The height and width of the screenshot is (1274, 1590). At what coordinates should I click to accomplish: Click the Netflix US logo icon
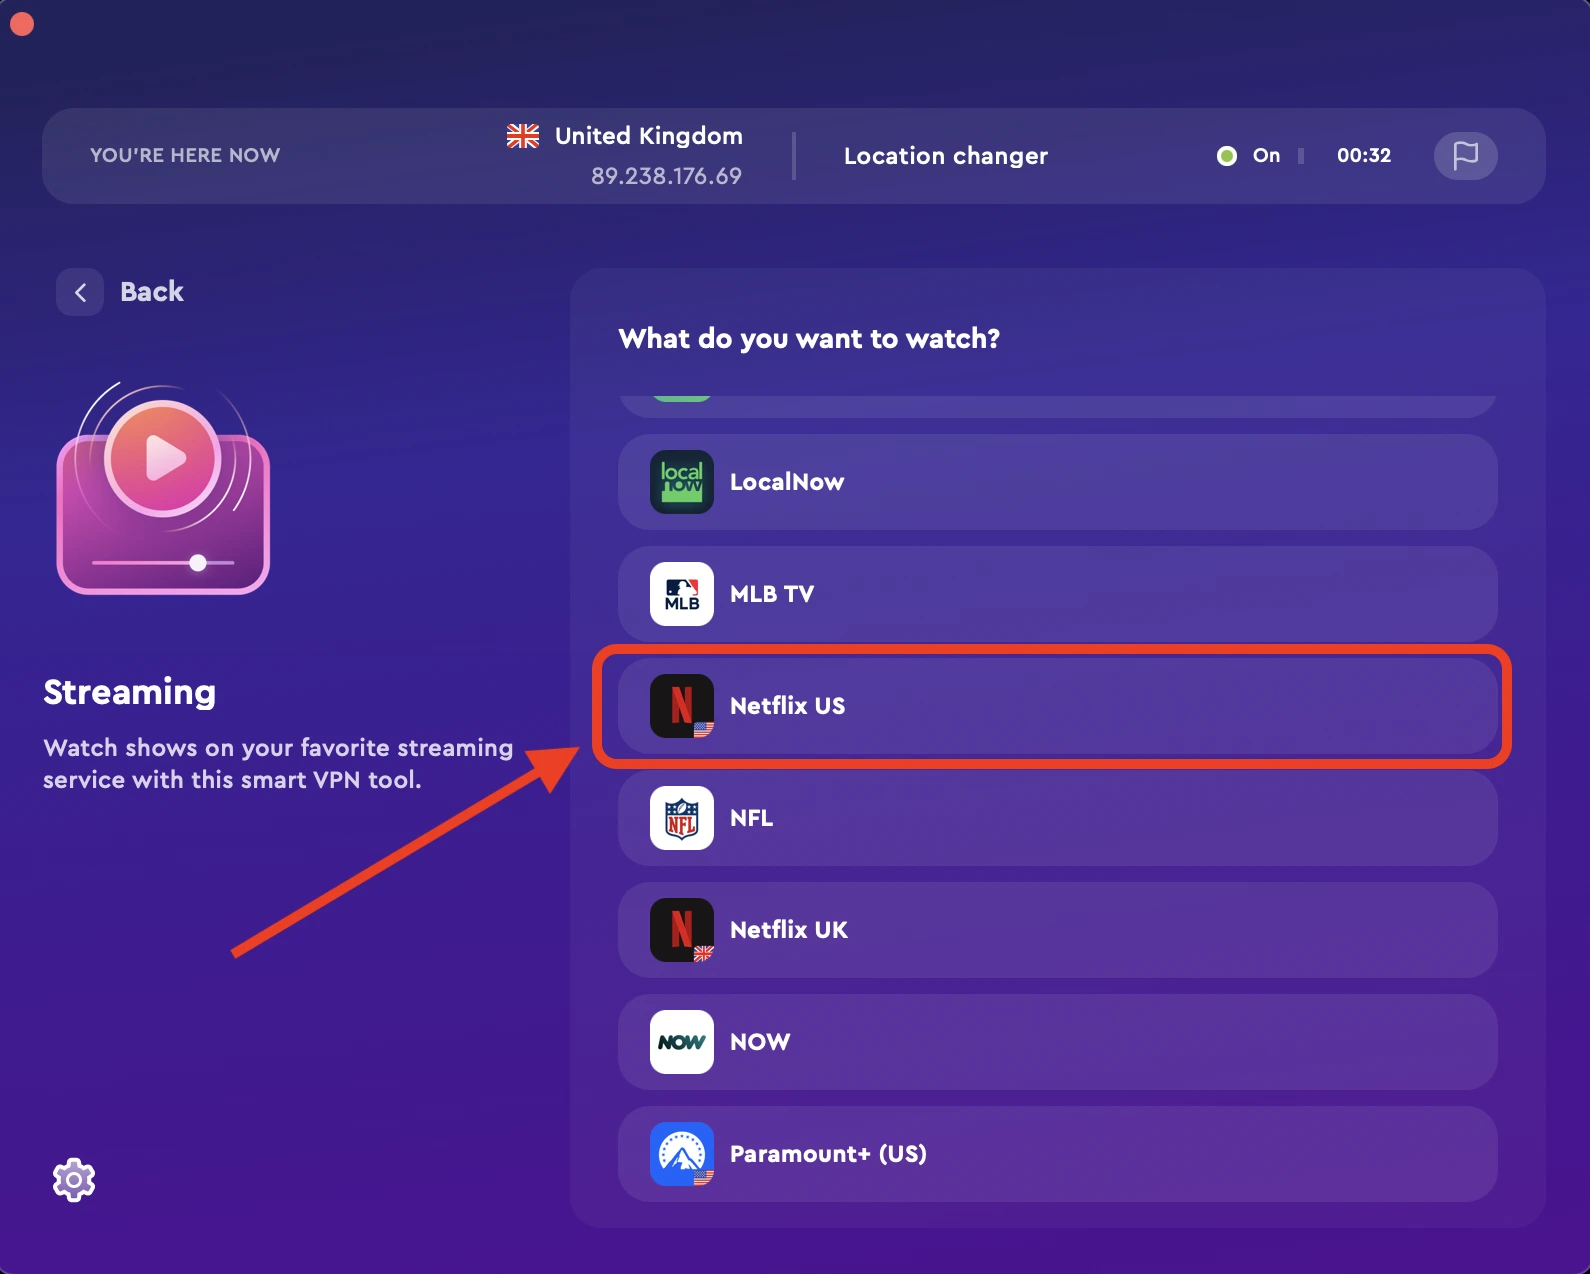pos(682,706)
